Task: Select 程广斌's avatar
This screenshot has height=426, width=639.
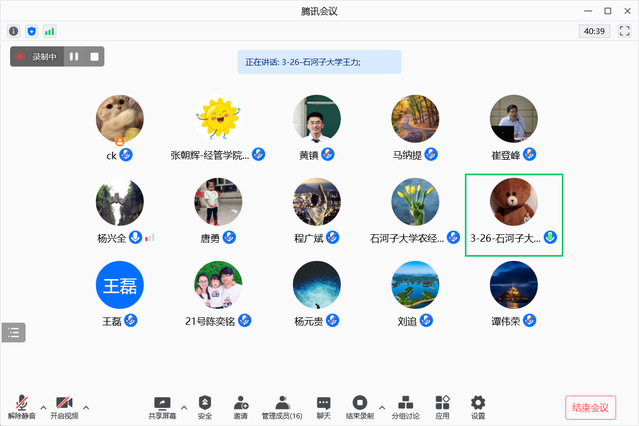Action: (317, 202)
